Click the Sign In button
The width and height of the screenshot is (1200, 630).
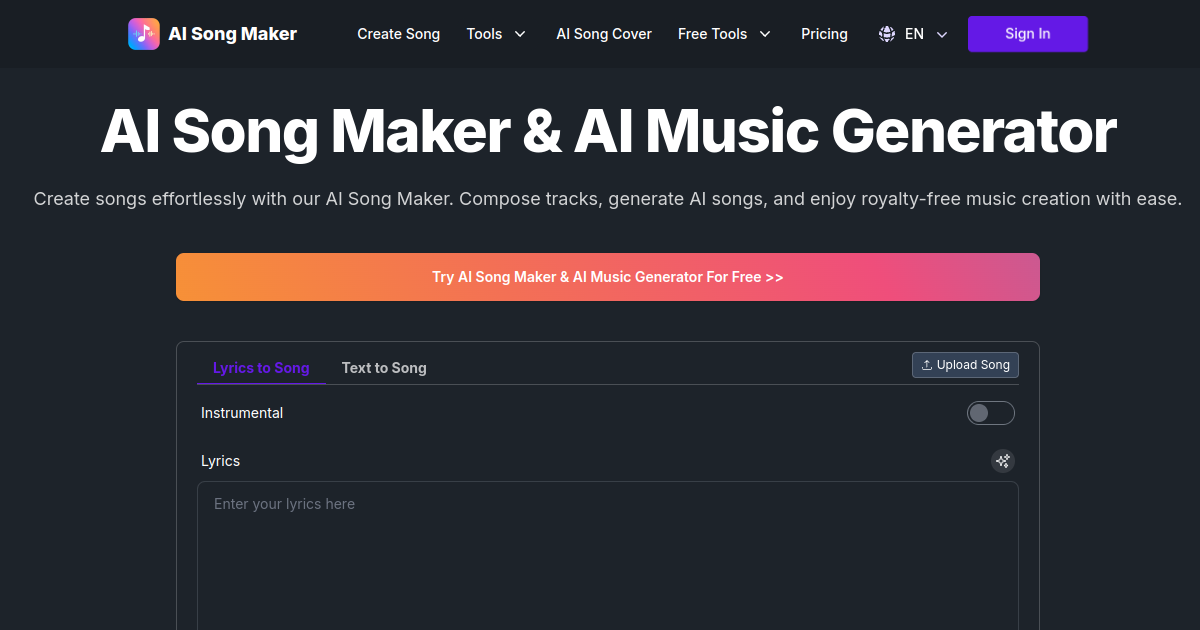tap(1028, 34)
